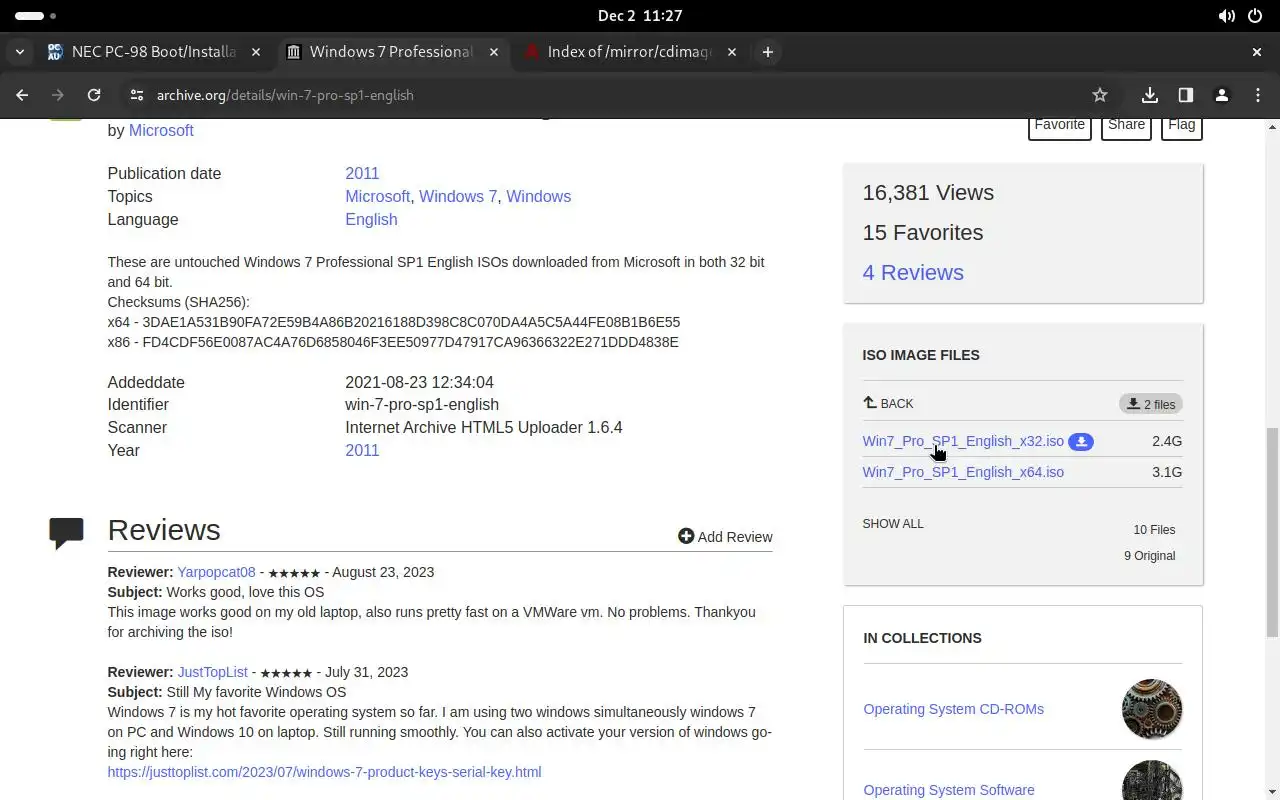Click SHOW ALL files
Viewport: 1280px width, 800px height.
click(x=893, y=524)
